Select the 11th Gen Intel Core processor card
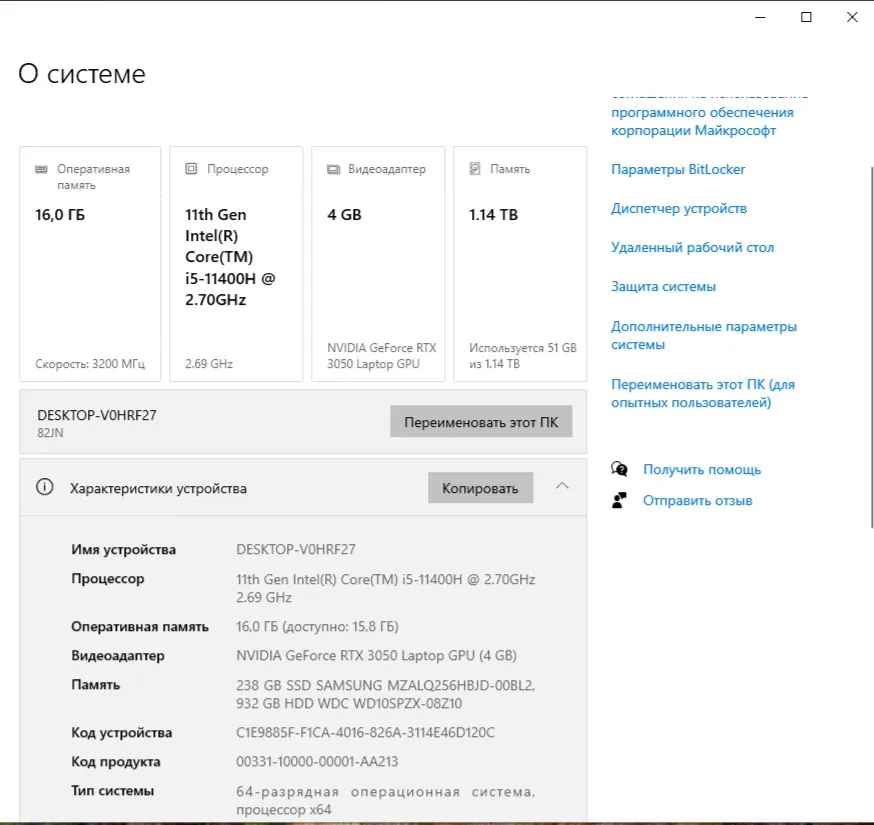The image size is (874, 825). pos(236,264)
